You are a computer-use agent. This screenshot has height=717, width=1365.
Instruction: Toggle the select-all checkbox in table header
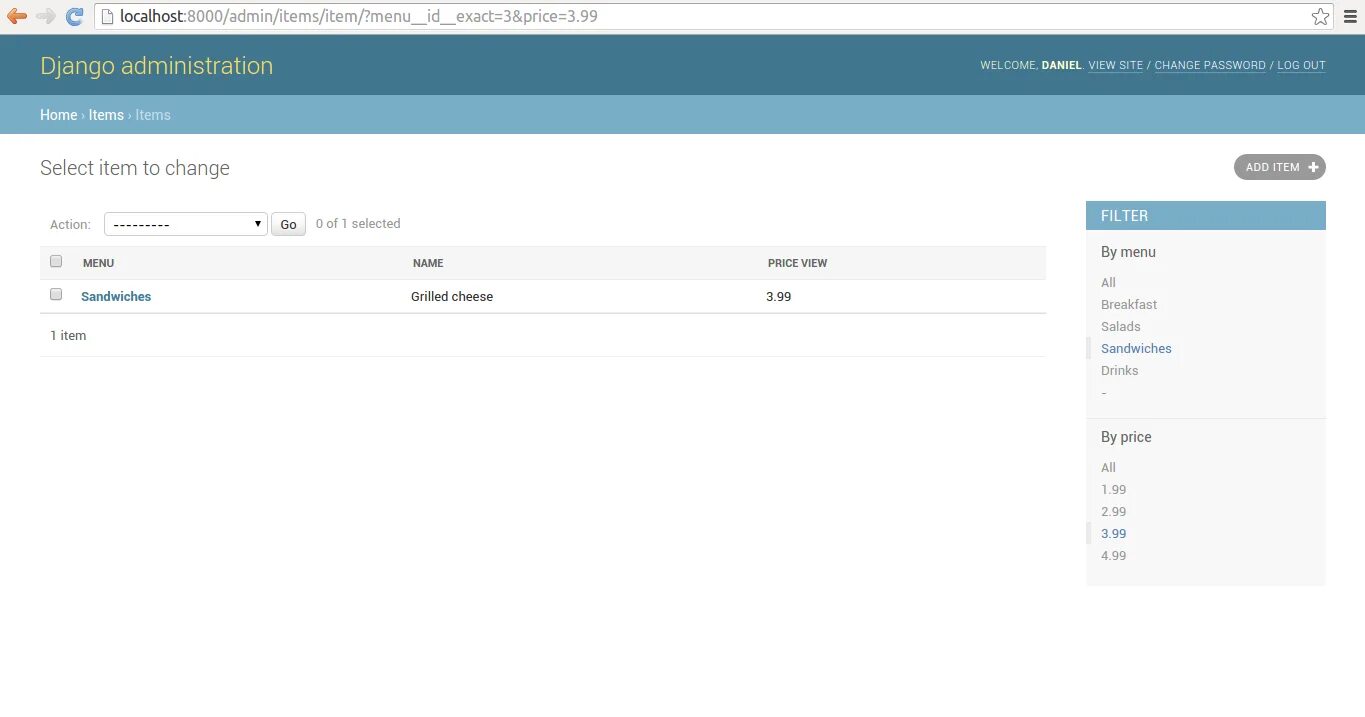[x=56, y=261]
